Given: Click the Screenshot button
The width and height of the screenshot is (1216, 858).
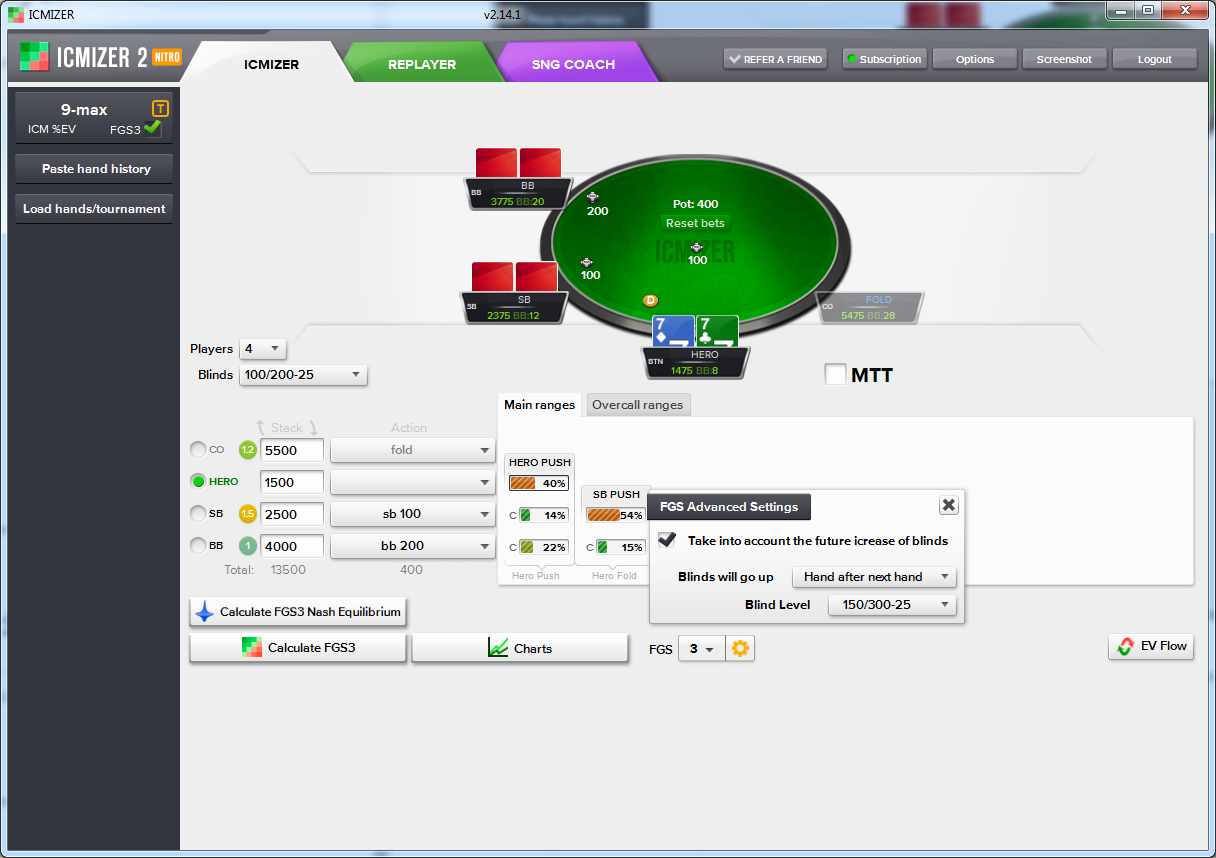Looking at the screenshot, I should click(1064, 59).
